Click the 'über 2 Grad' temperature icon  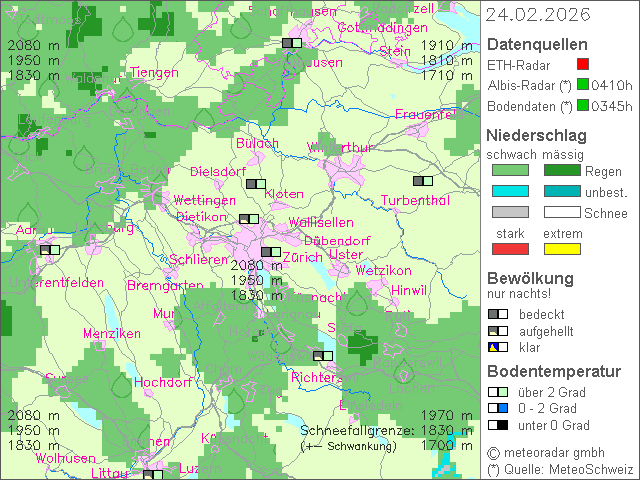(497, 392)
